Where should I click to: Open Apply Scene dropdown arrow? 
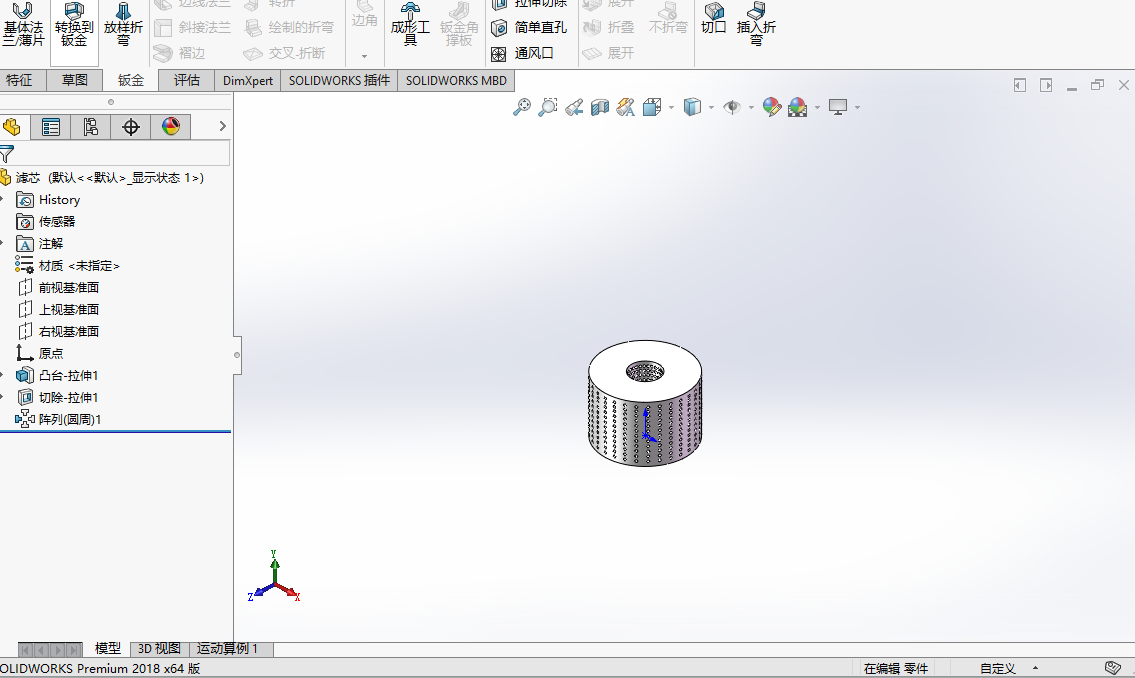pos(817,108)
